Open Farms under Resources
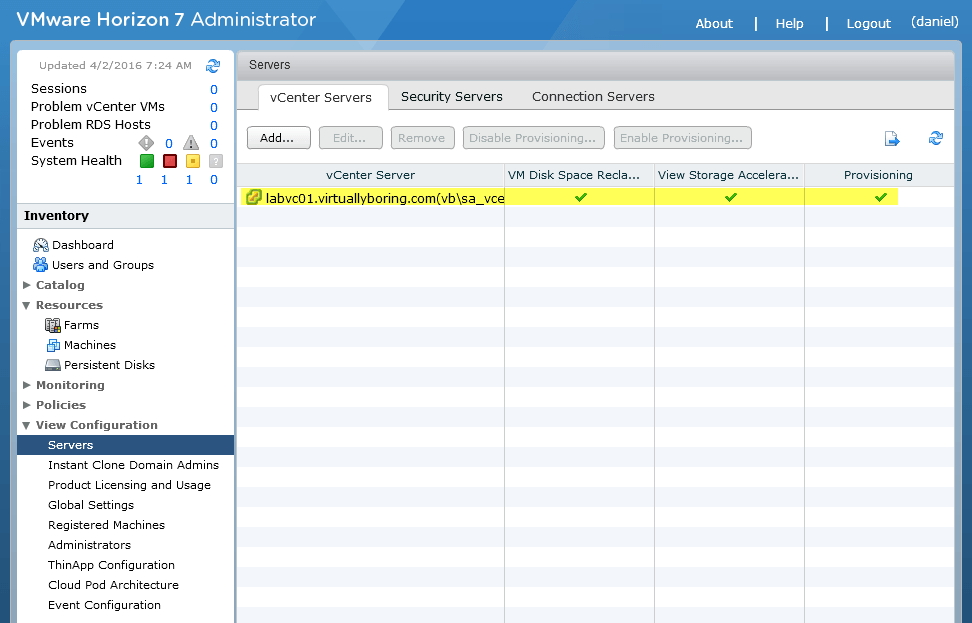 point(81,325)
